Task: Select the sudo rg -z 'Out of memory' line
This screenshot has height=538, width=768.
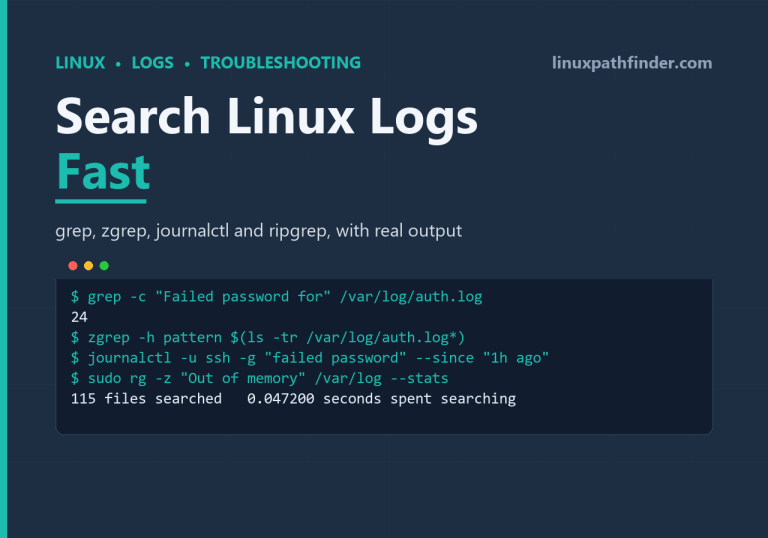Action: (x=260, y=378)
